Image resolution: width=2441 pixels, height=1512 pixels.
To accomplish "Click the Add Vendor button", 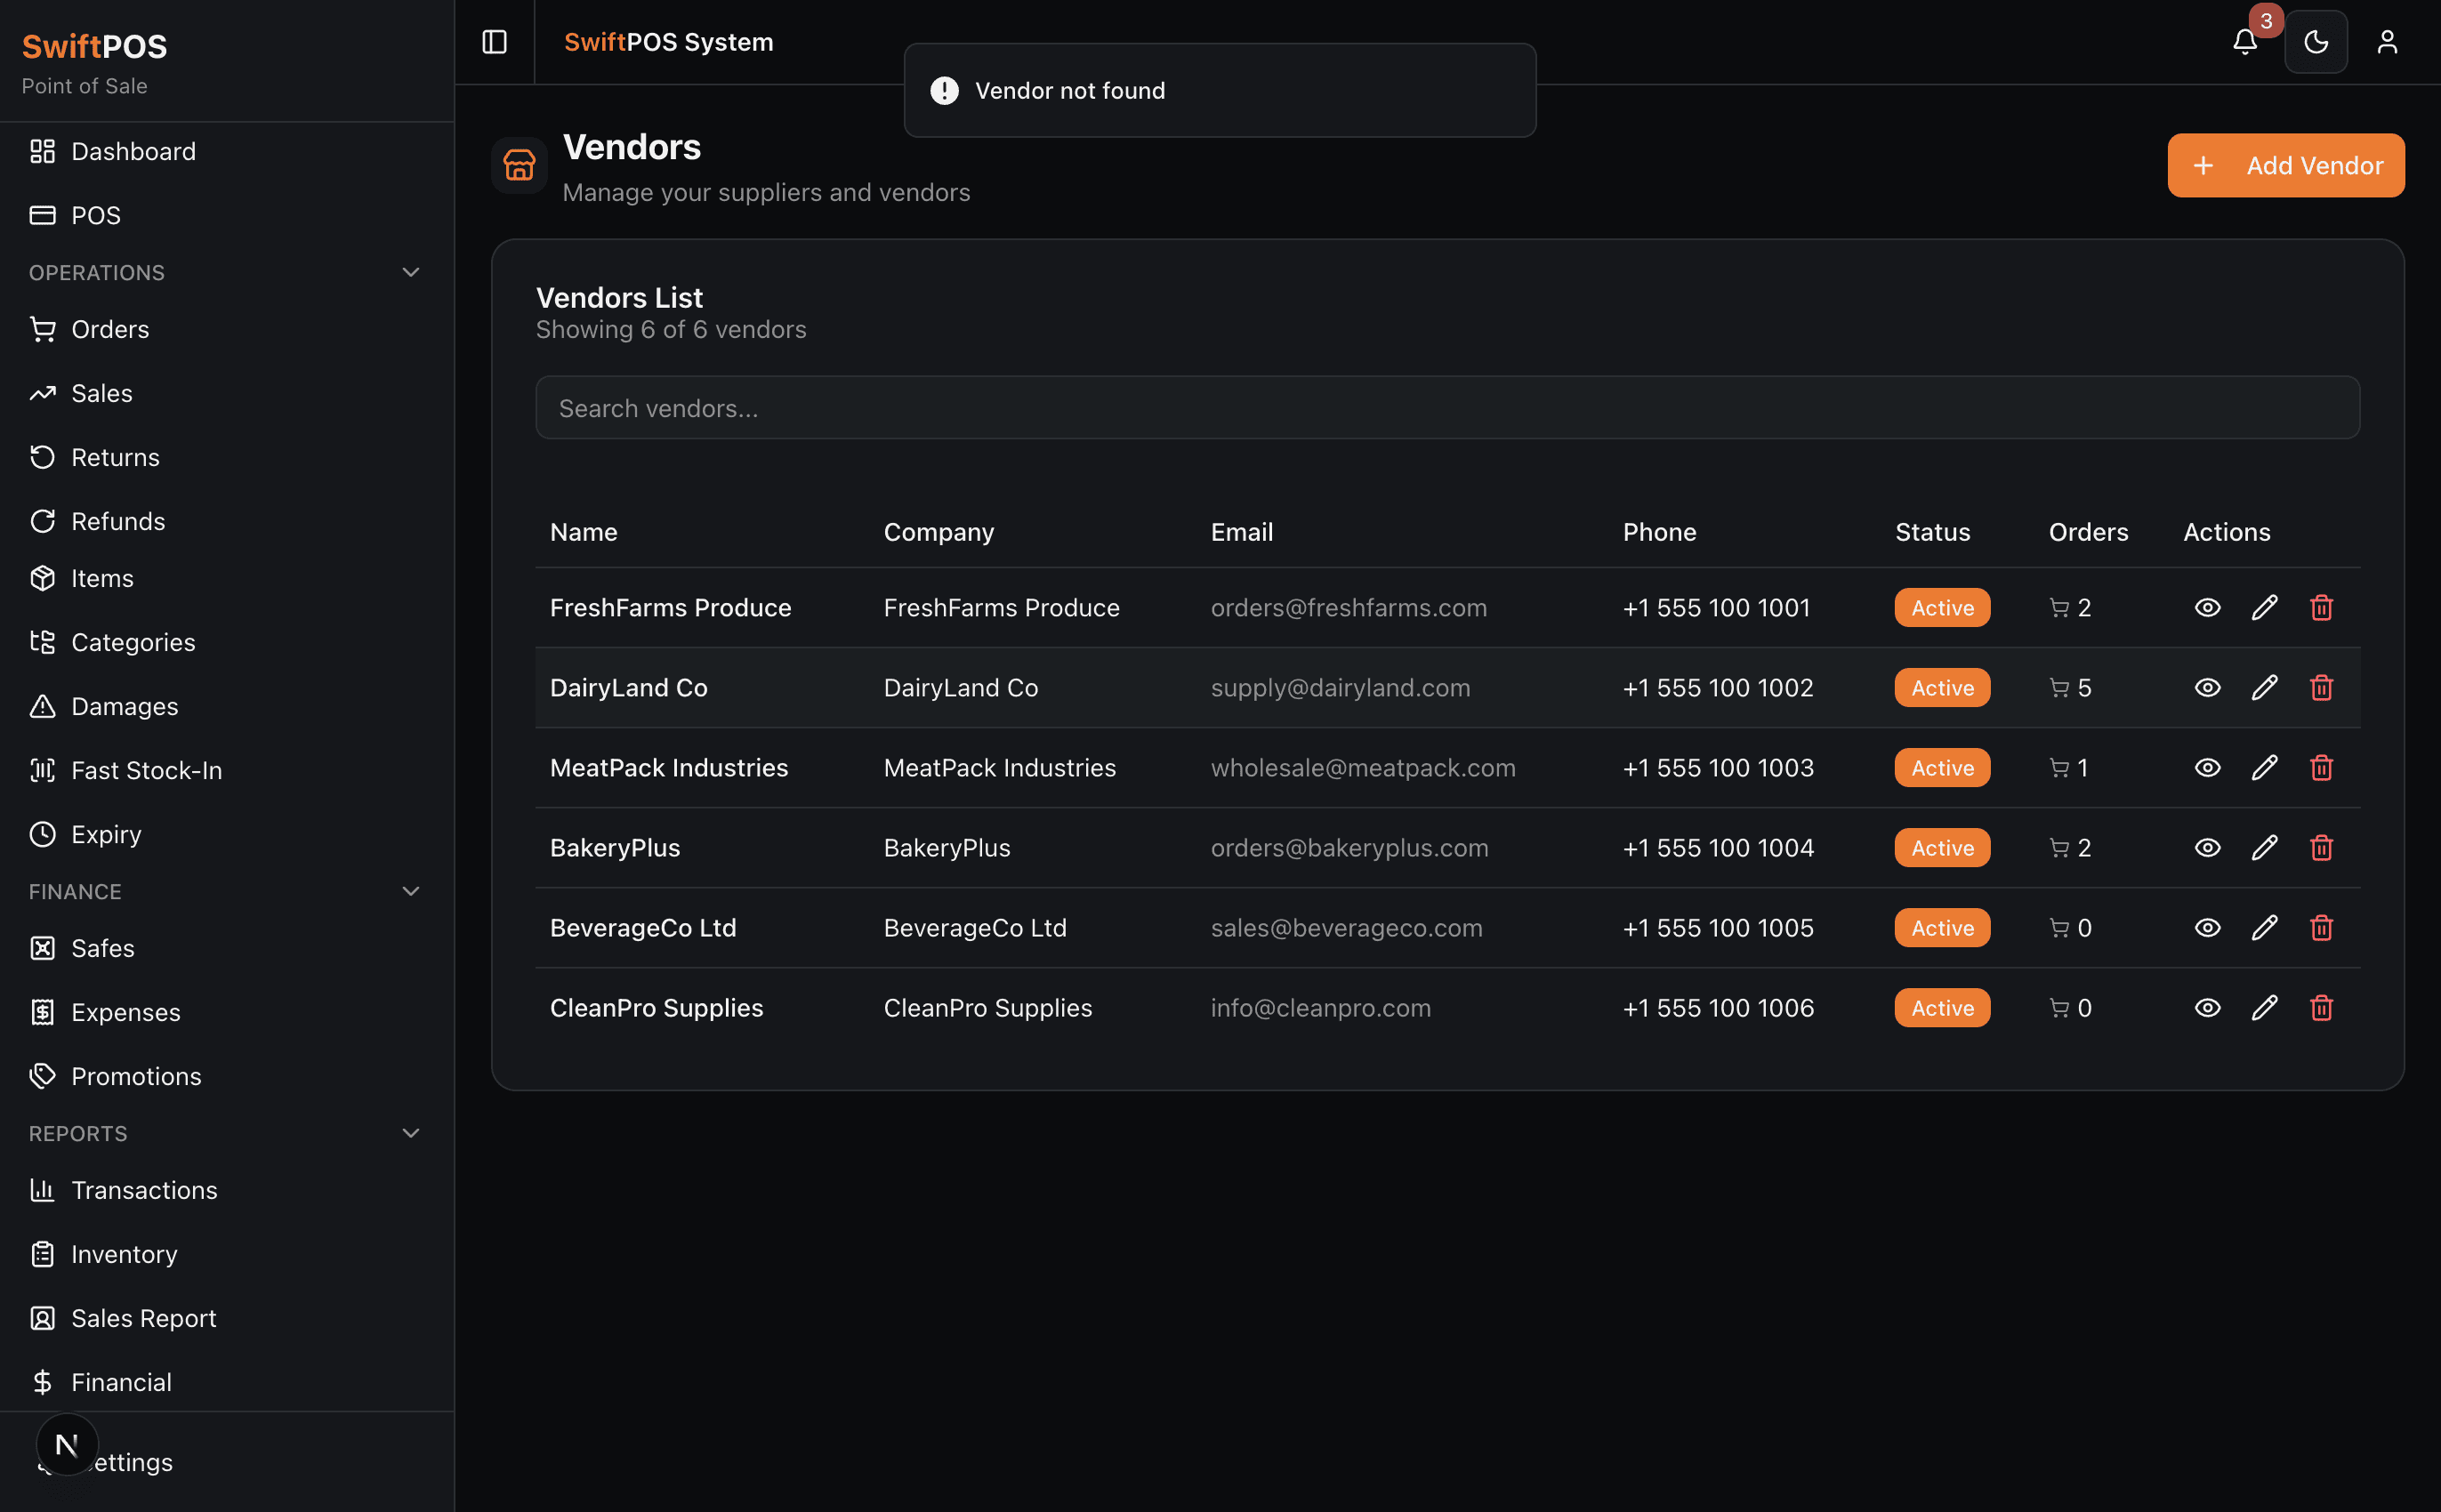I will pos(2285,166).
